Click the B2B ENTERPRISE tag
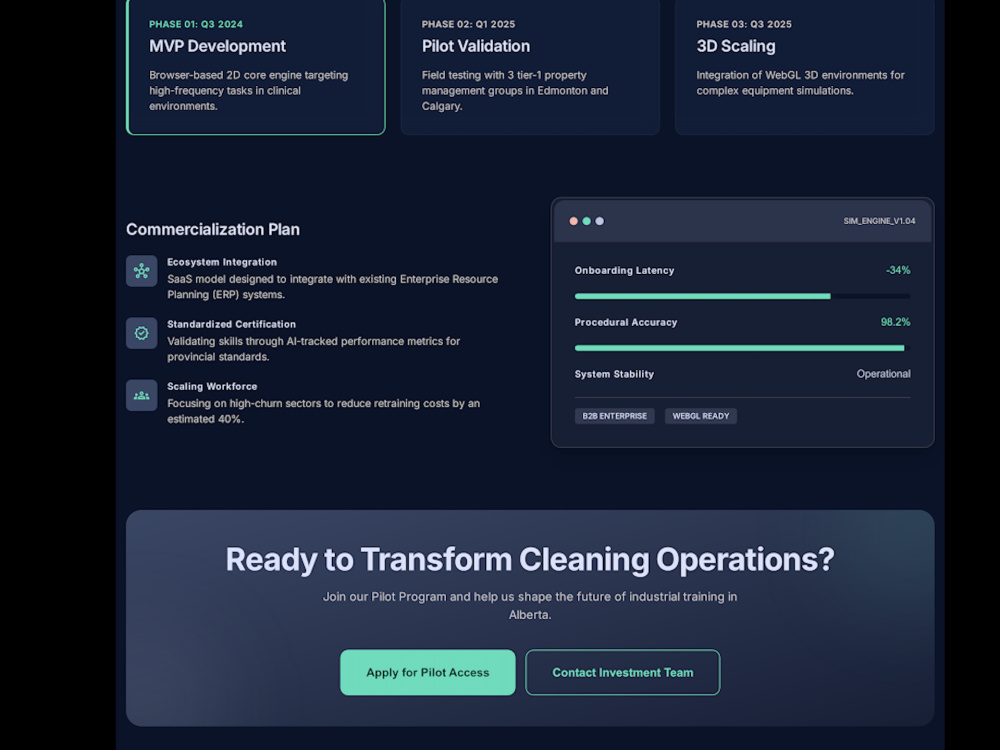1000x750 pixels. (x=615, y=416)
